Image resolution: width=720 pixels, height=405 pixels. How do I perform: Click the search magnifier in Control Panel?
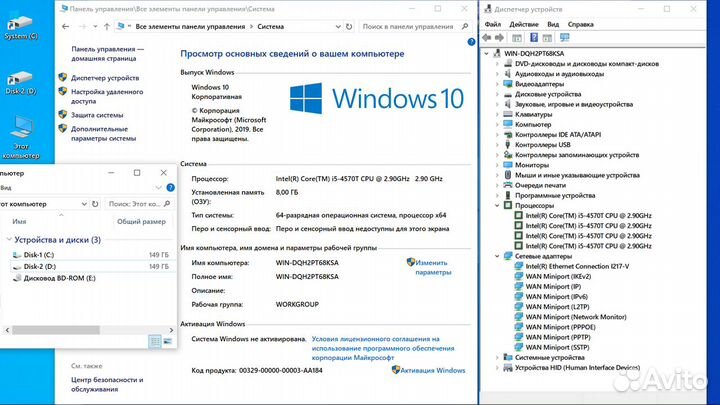[x=465, y=27]
